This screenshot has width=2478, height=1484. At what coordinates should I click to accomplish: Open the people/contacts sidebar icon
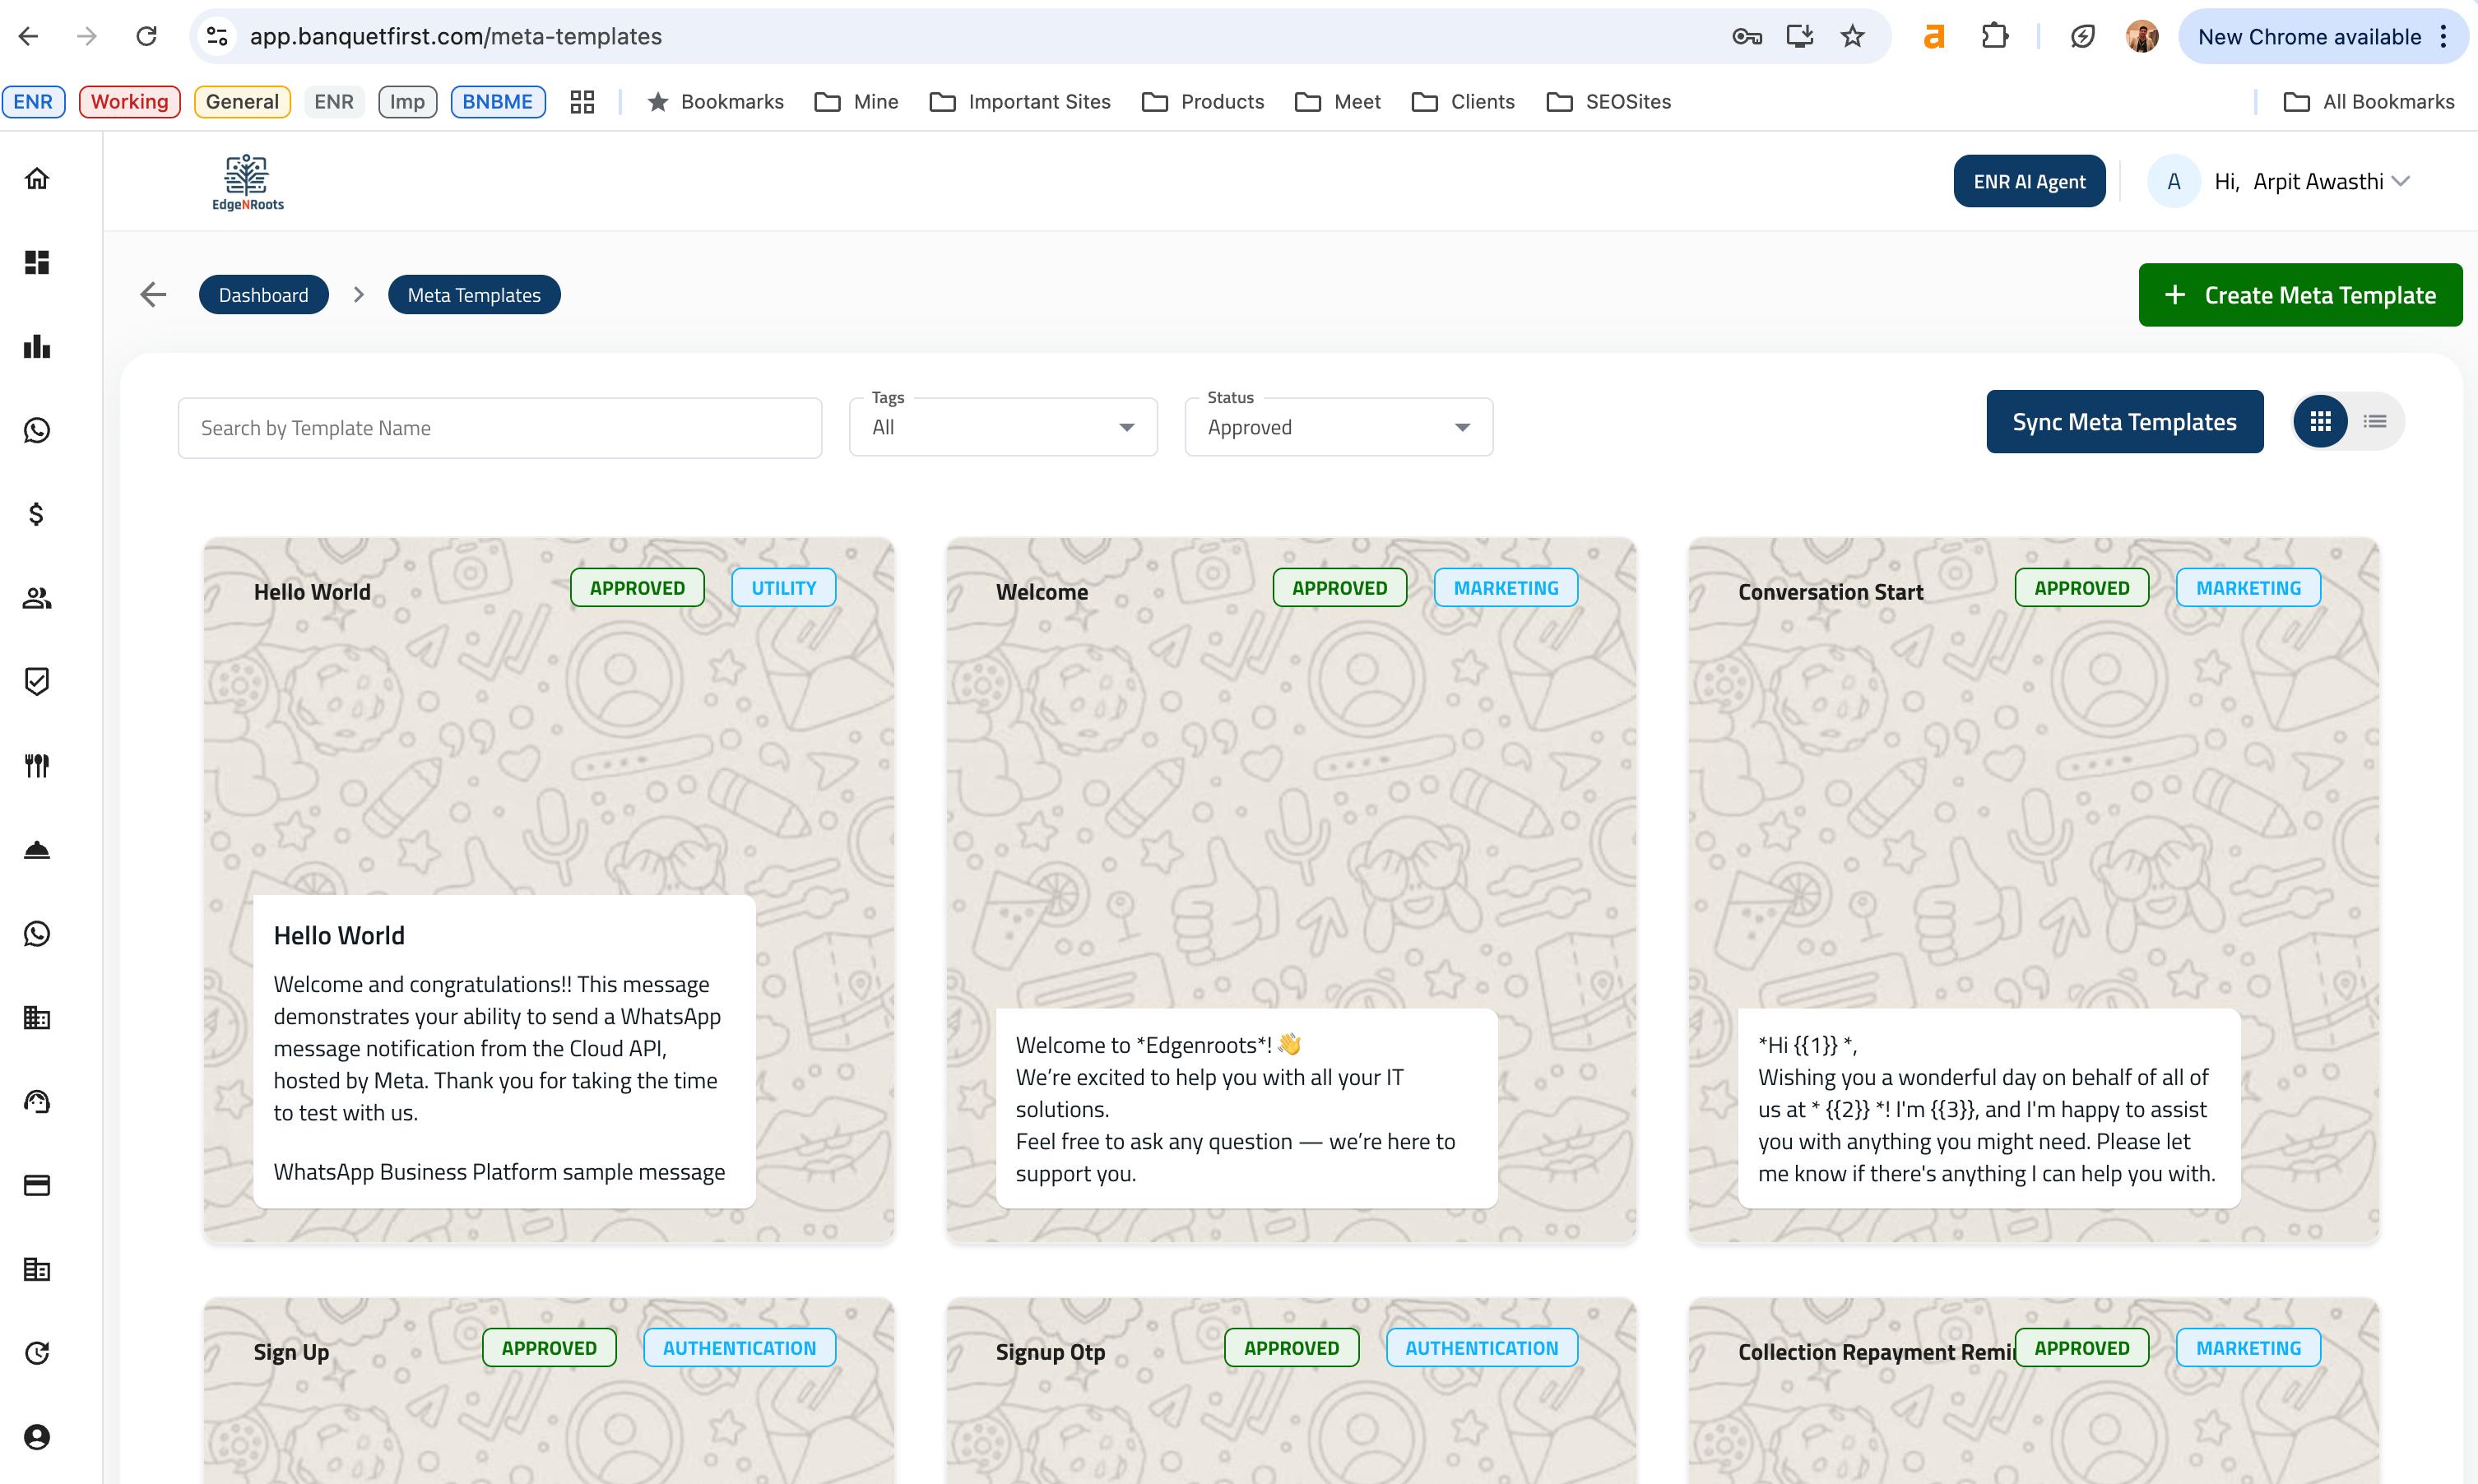pyautogui.click(x=37, y=598)
